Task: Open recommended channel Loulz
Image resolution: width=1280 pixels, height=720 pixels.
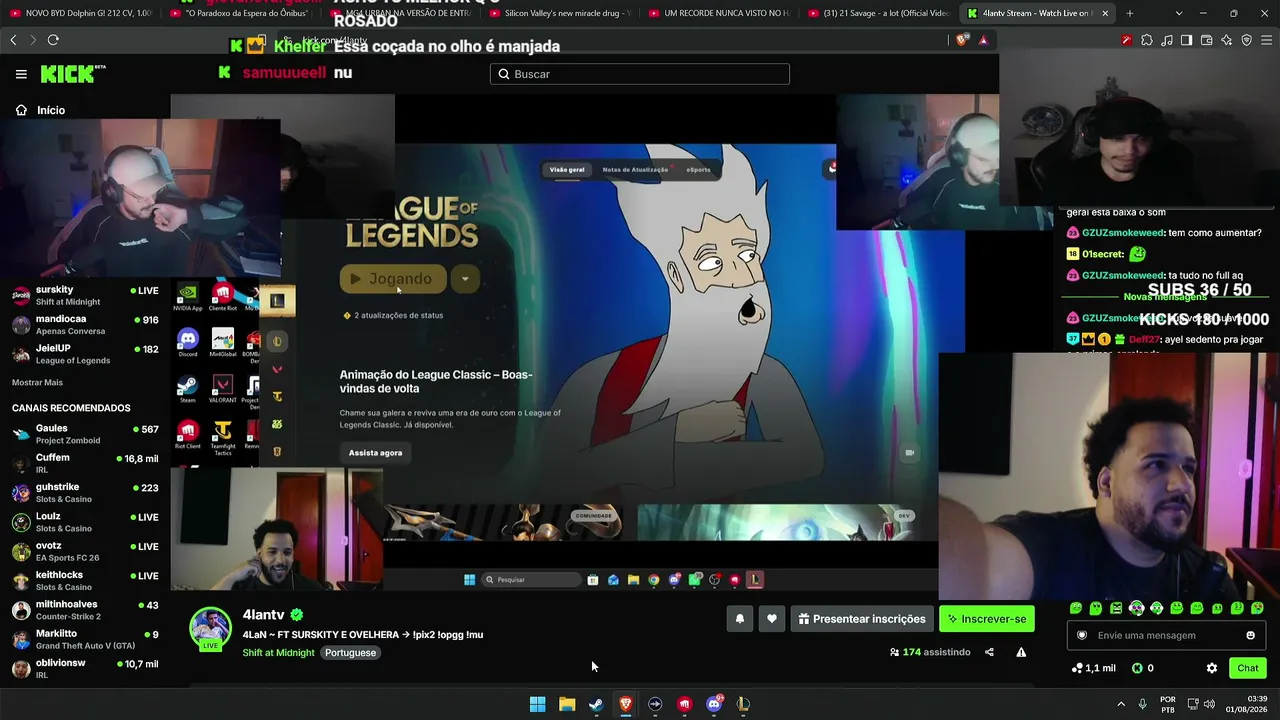Action: (x=85, y=522)
